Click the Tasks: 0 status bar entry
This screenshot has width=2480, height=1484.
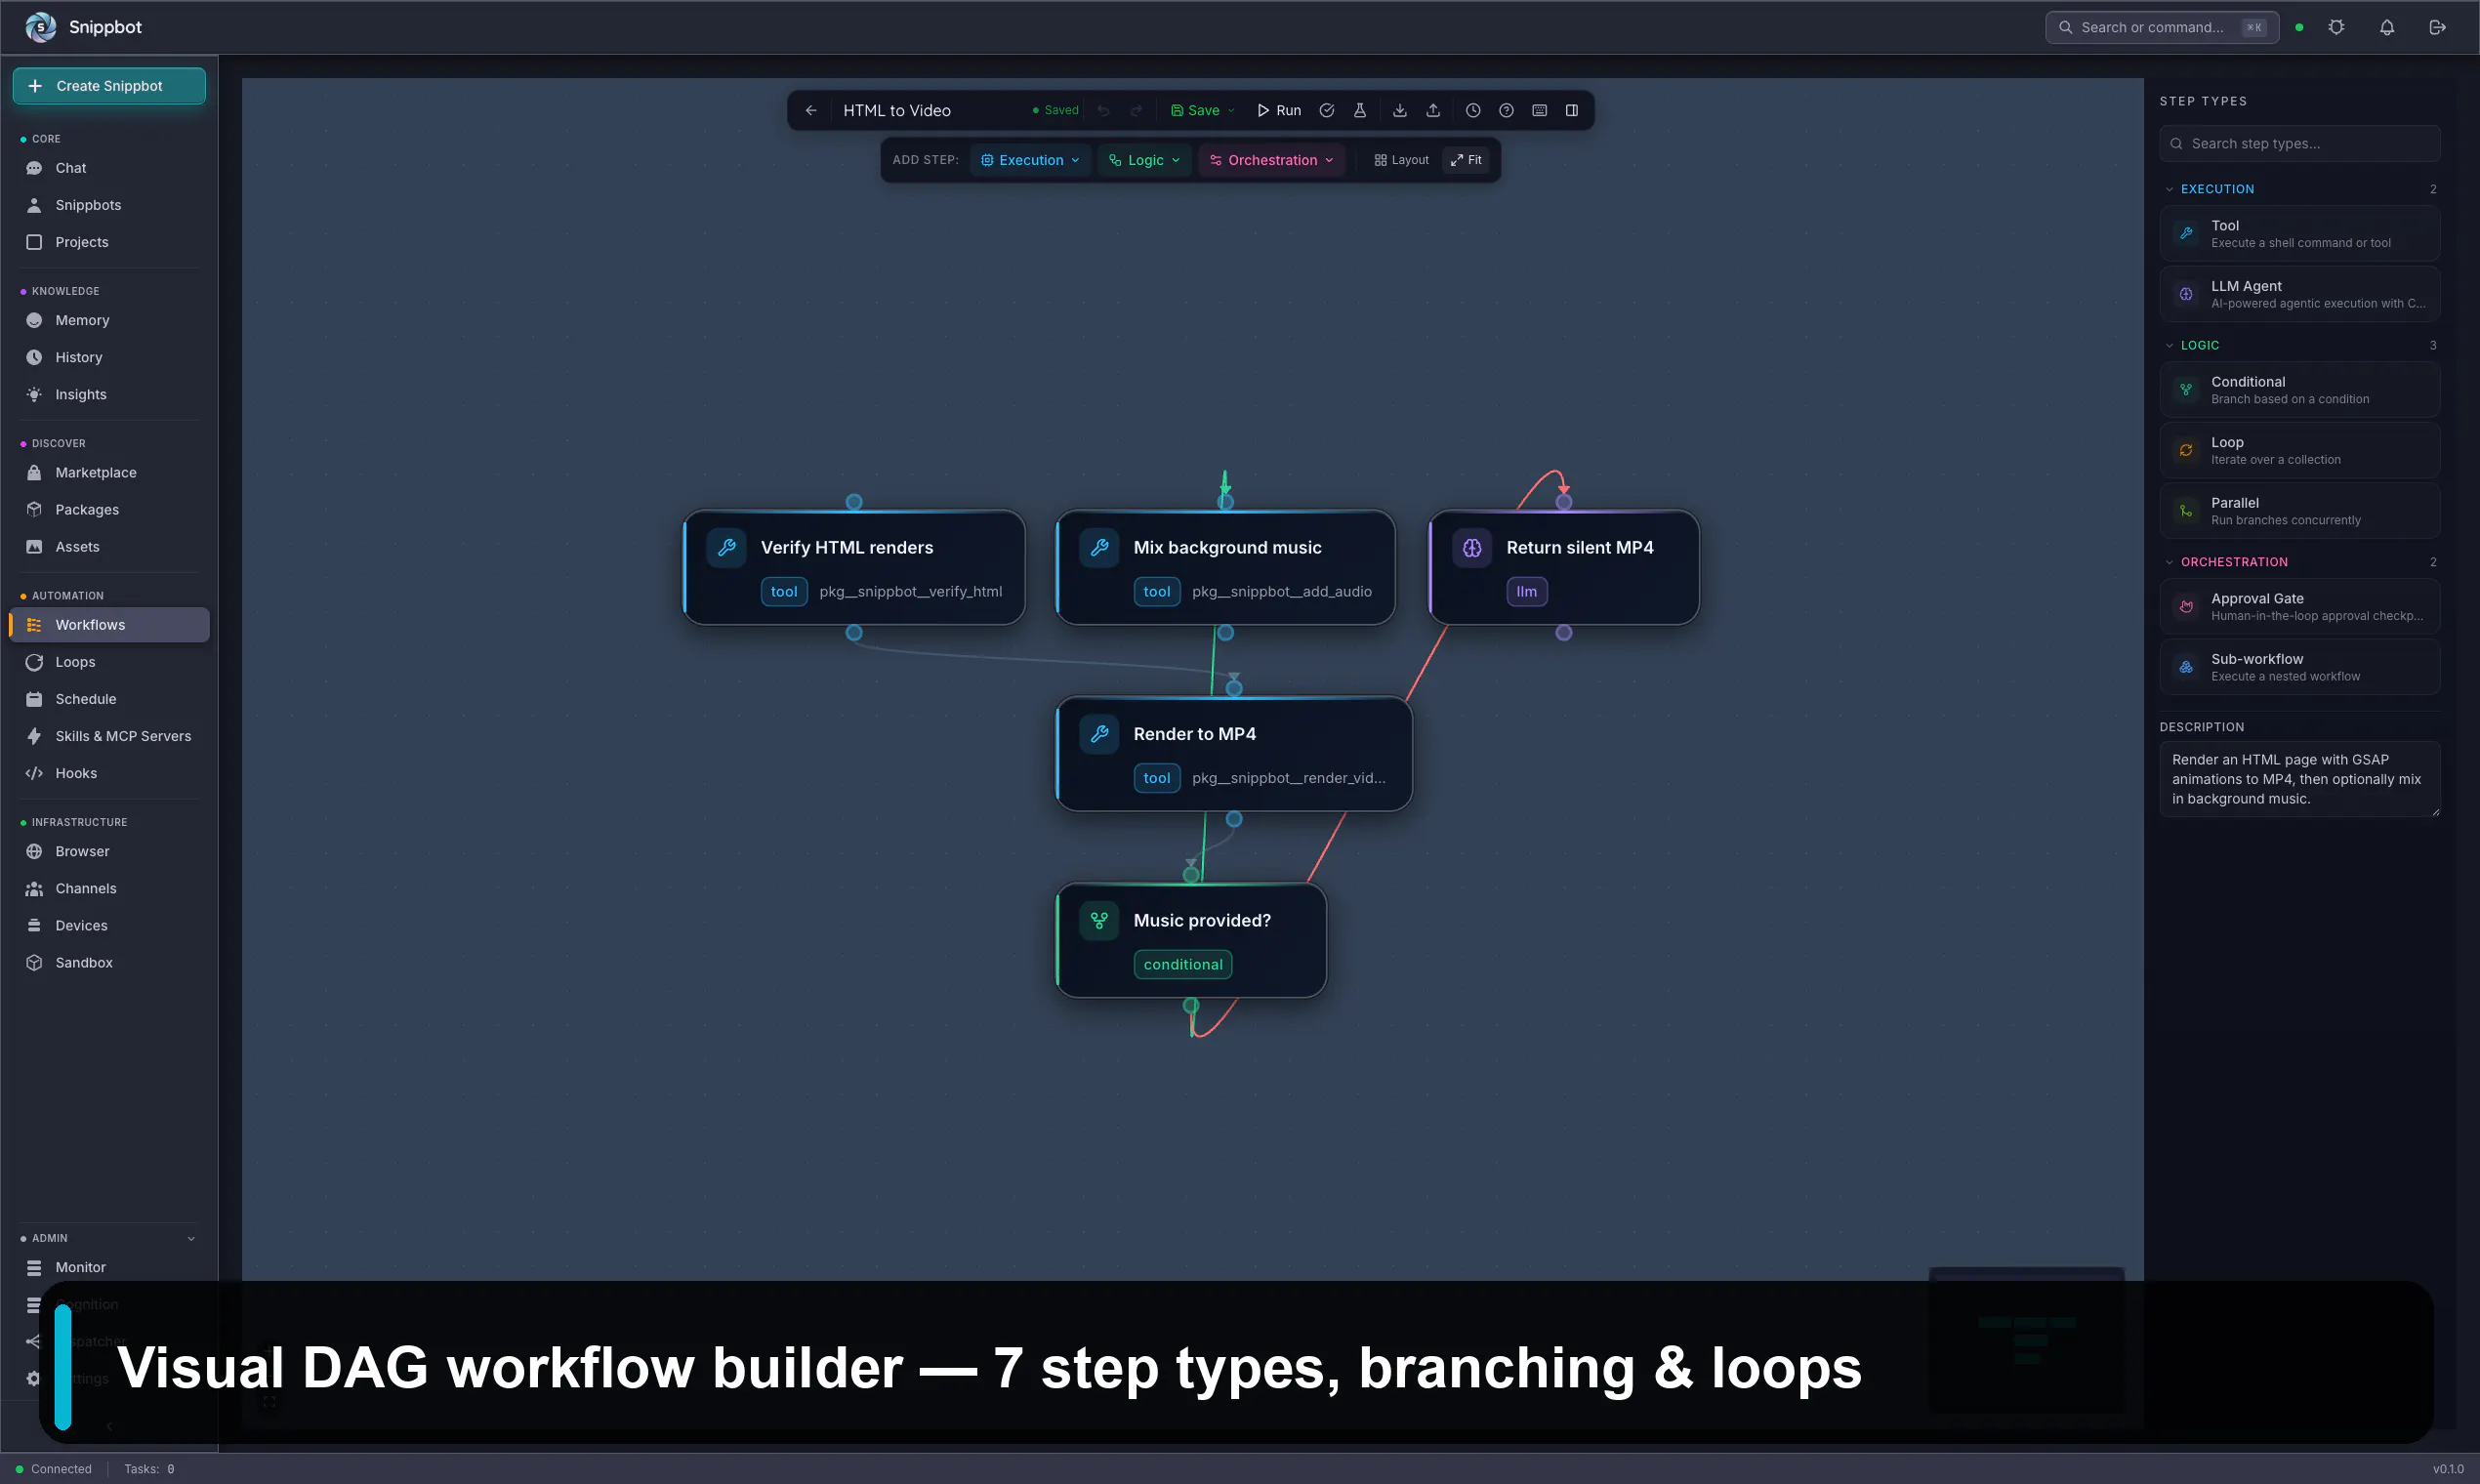149,1469
